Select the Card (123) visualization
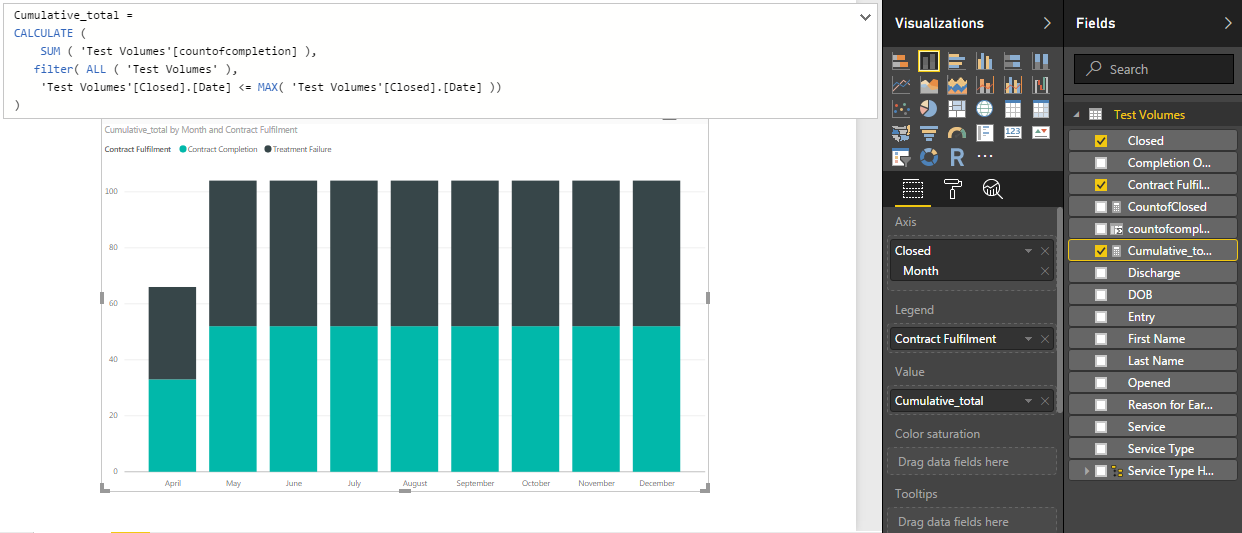The image size is (1242, 533). click(1013, 133)
